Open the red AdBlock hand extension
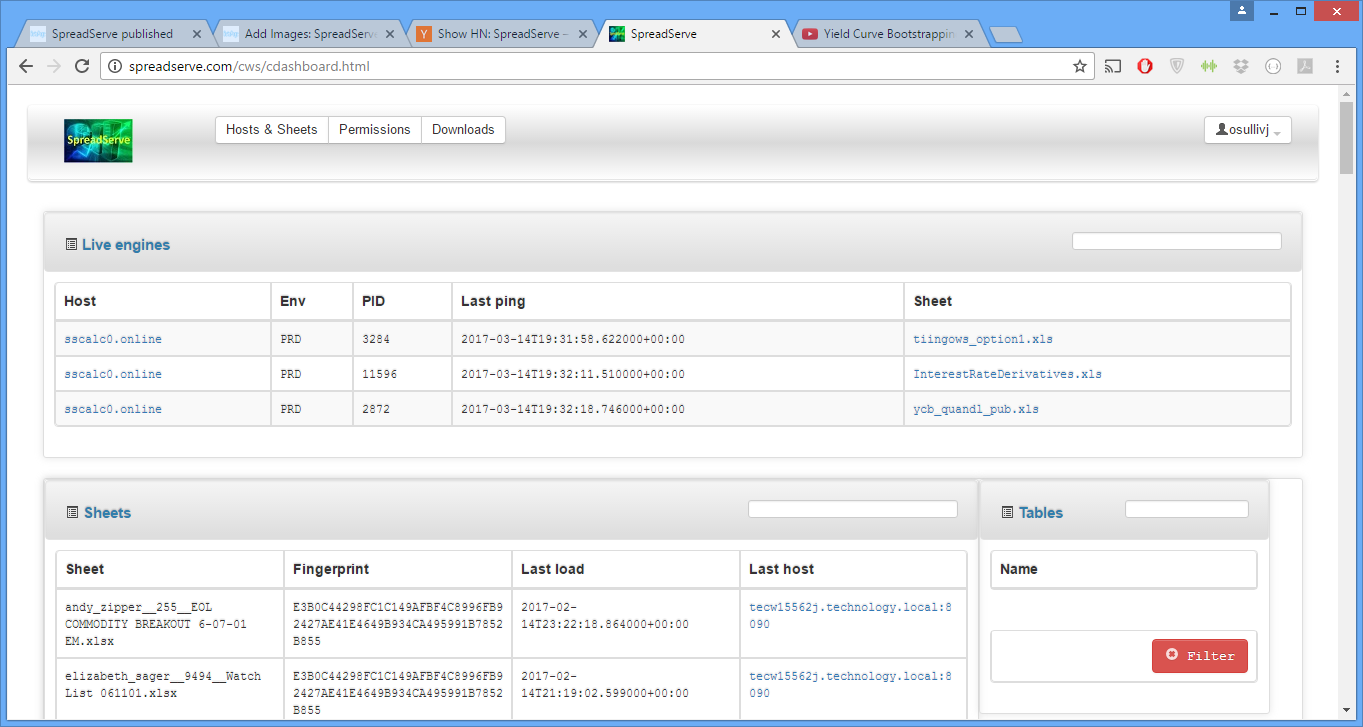 click(x=1145, y=66)
